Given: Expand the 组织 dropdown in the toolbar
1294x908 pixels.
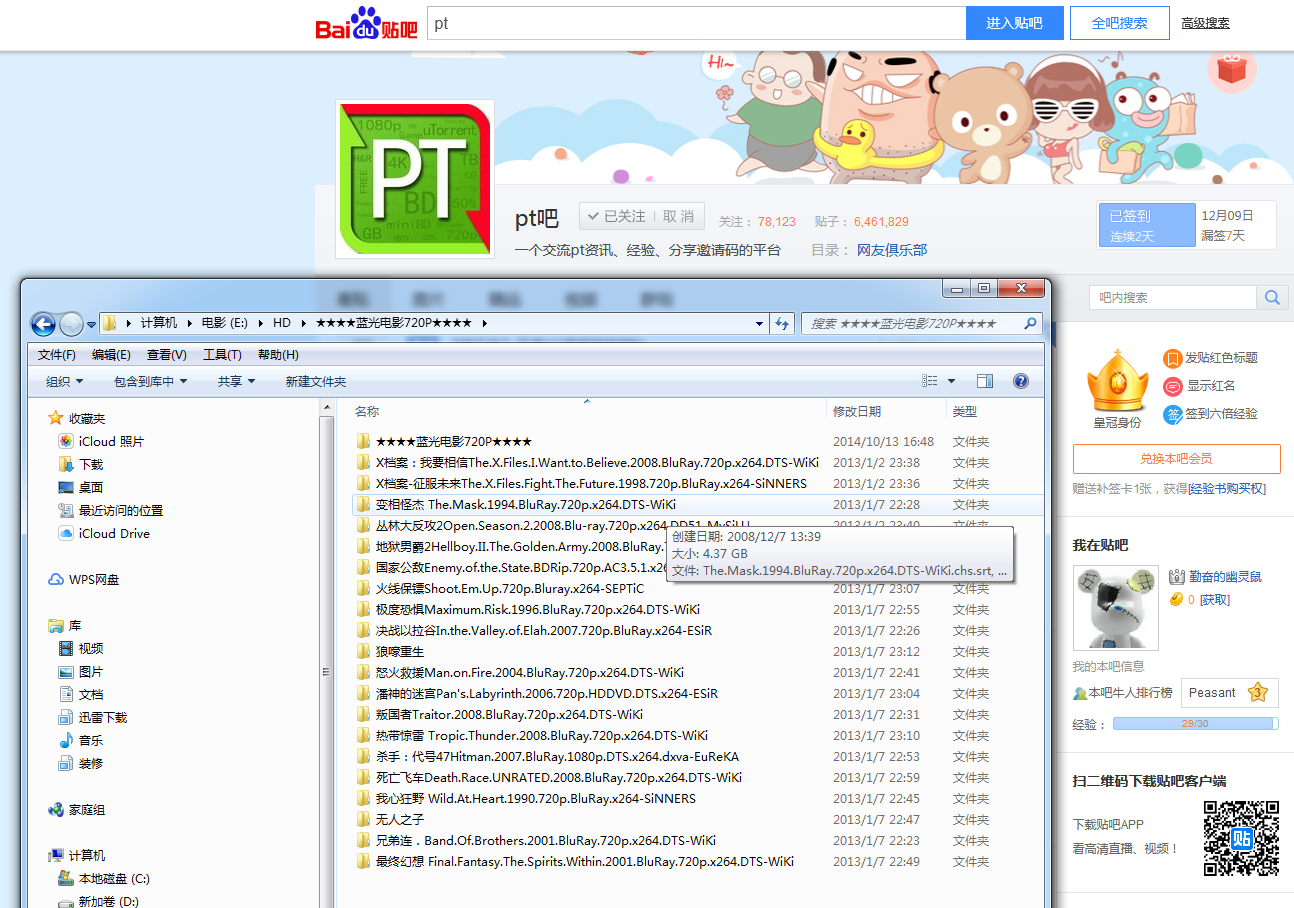Looking at the screenshot, I should [x=64, y=381].
